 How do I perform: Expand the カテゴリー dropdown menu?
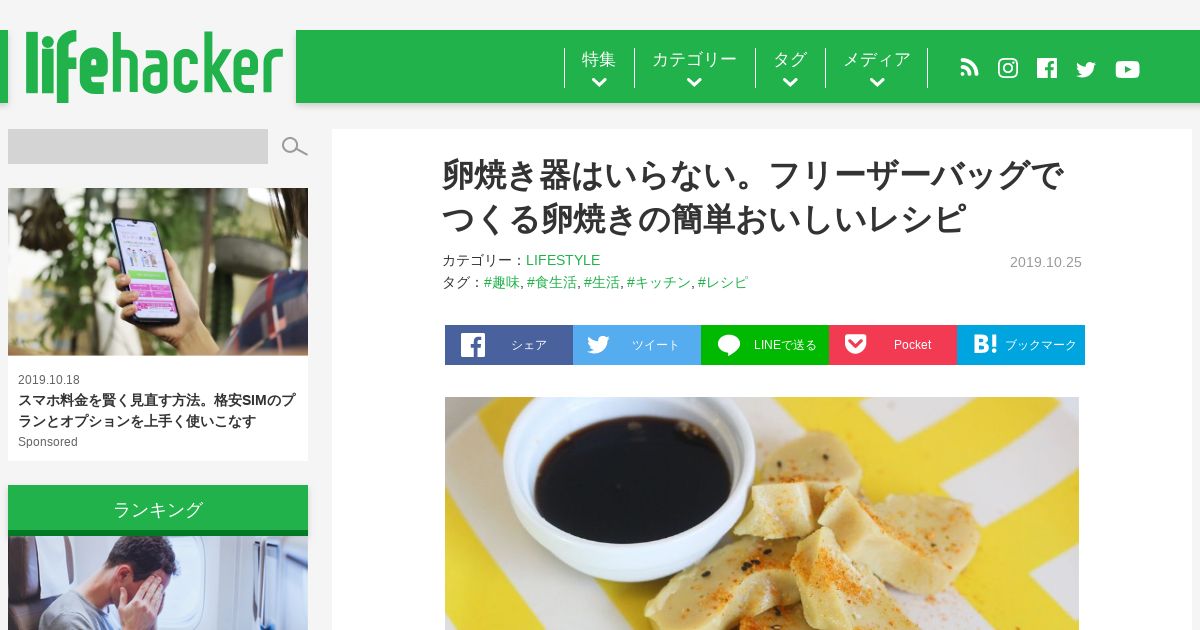click(x=694, y=68)
